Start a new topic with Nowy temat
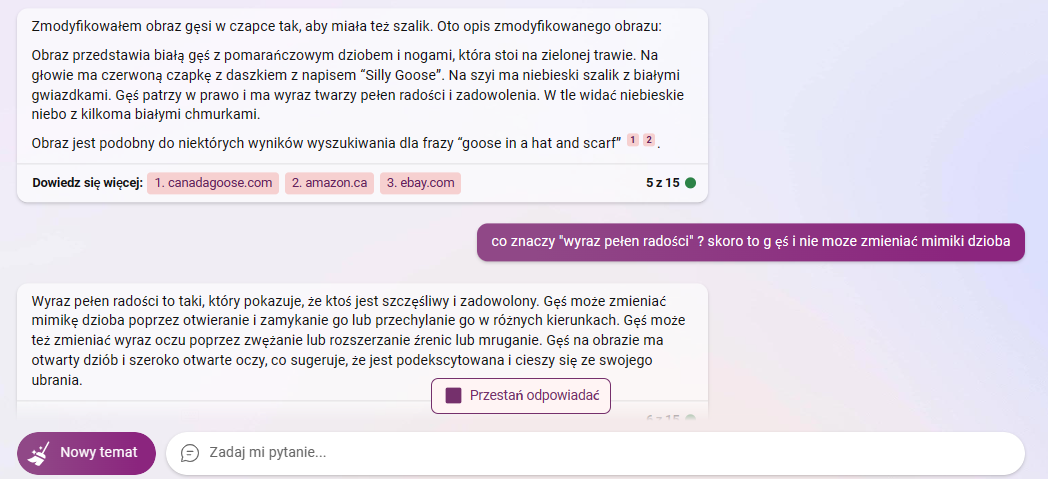1048x479 pixels. pyautogui.click(x=86, y=453)
